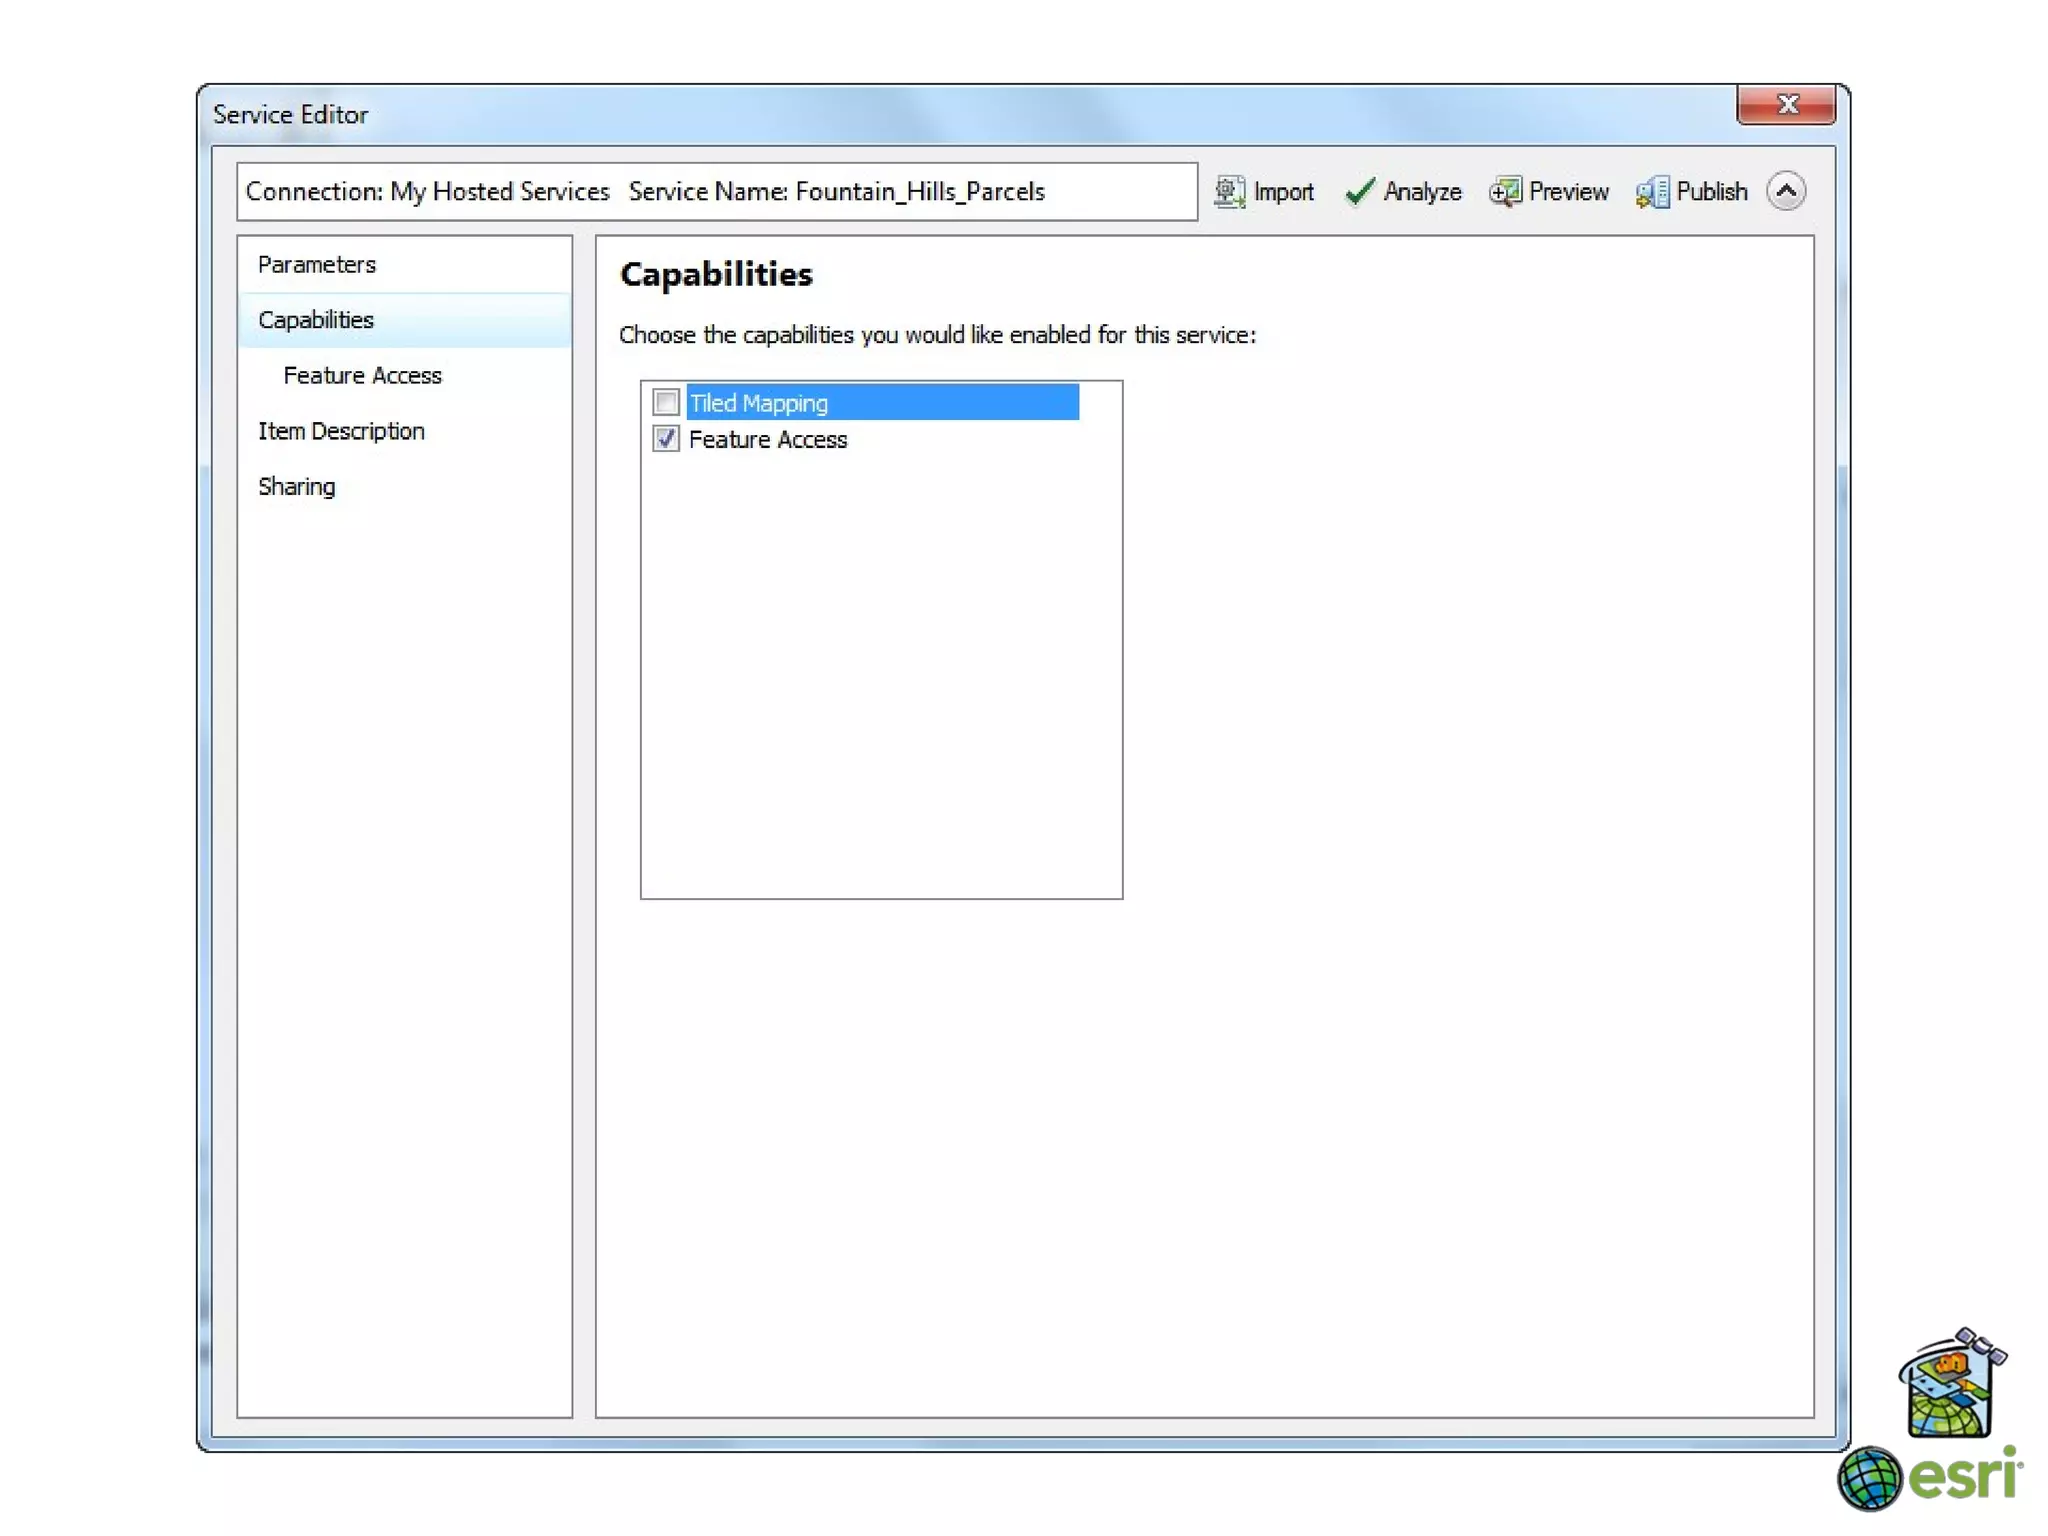
Task: Select the Tiled Mapping list row
Action: click(x=880, y=402)
